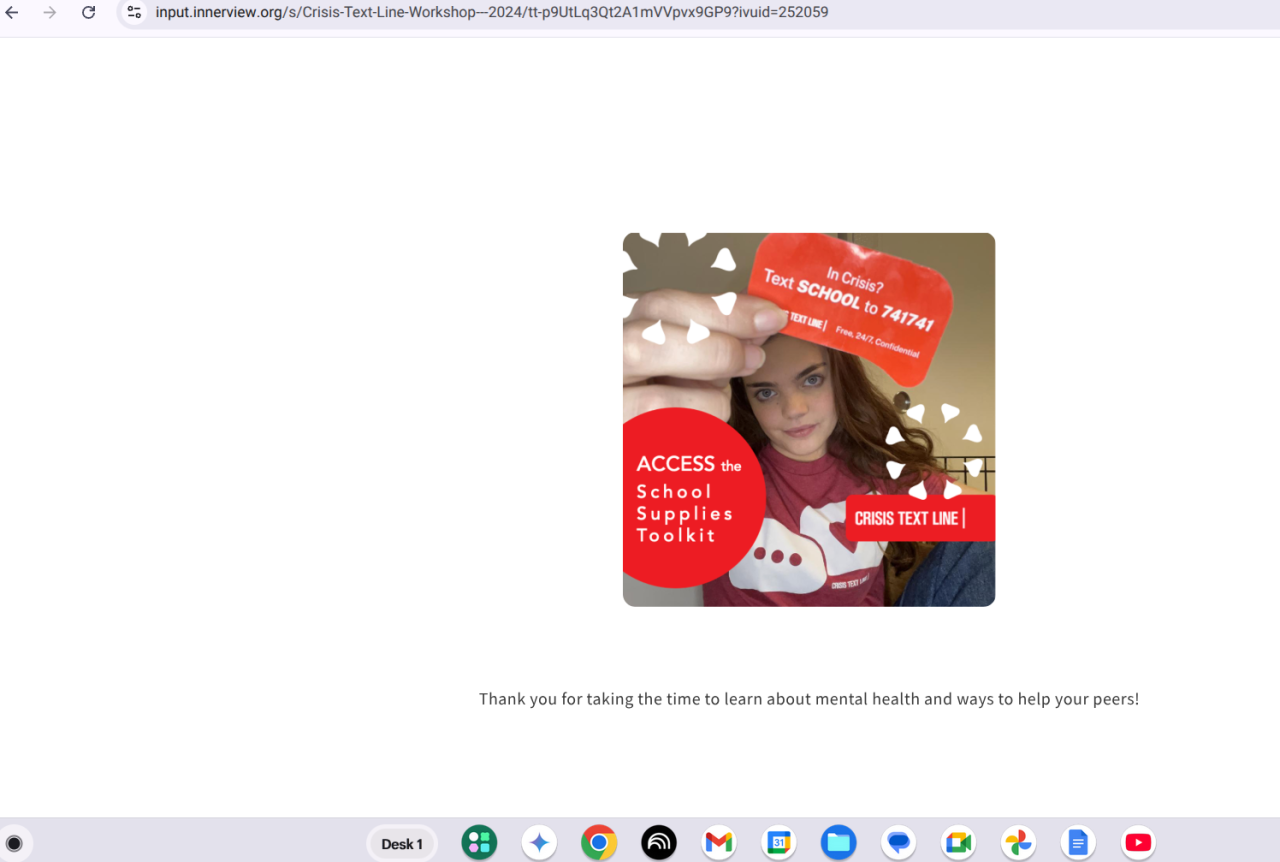
Task: Open the Messages app from shelf
Action: tap(899, 843)
